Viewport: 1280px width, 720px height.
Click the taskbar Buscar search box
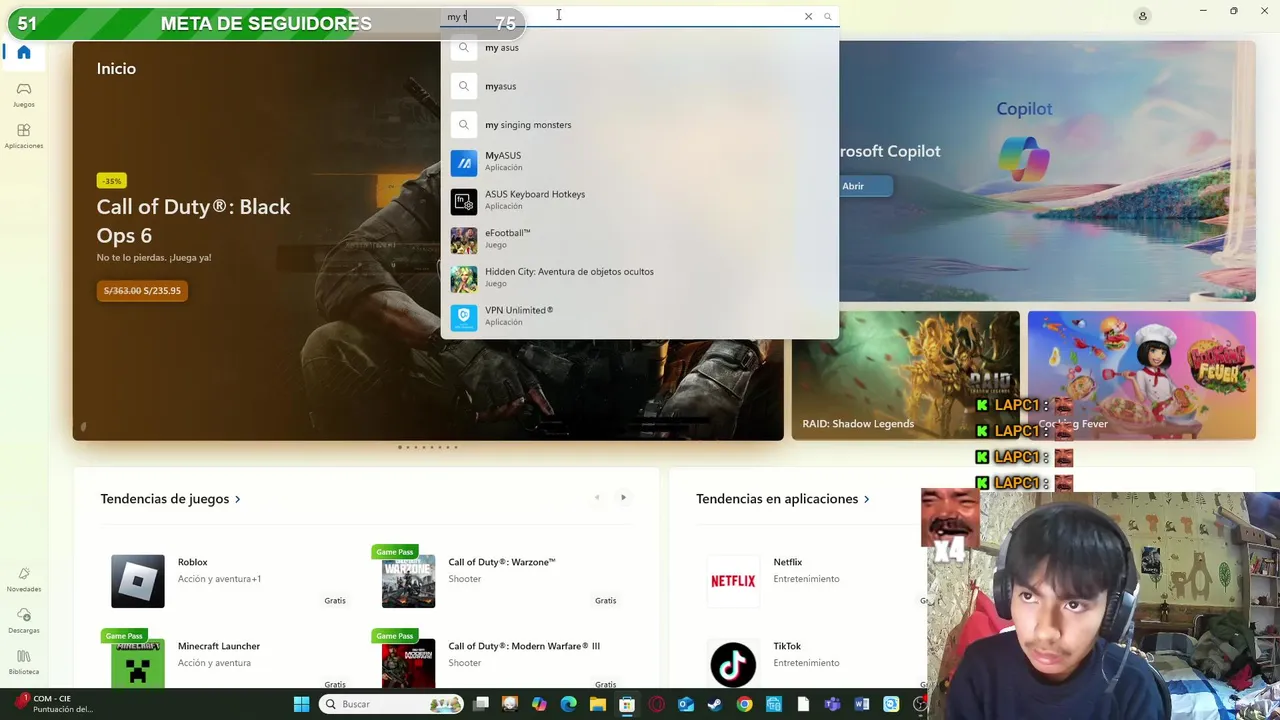pos(392,704)
